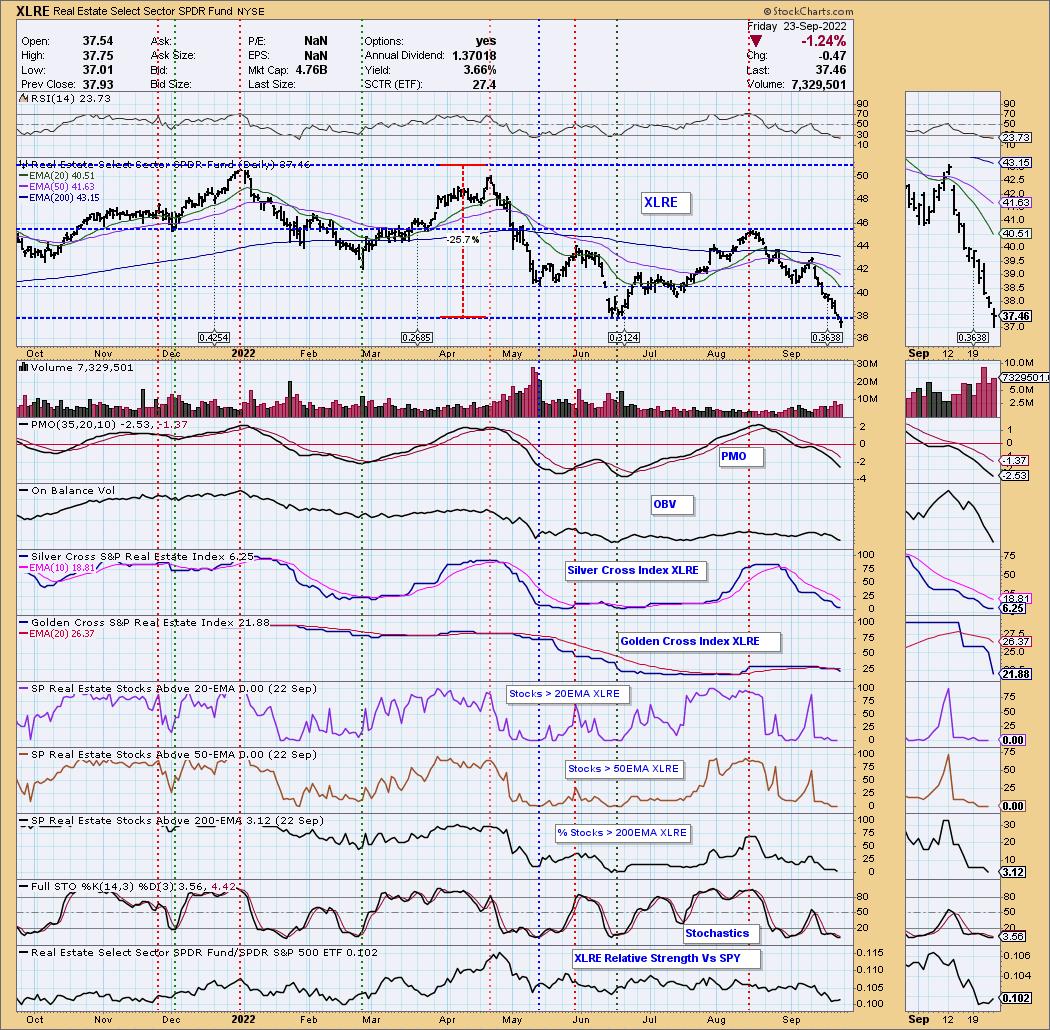The height and width of the screenshot is (1030, 1050).
Task: Click the Chg value -0.47
Action: click(833, 56)
